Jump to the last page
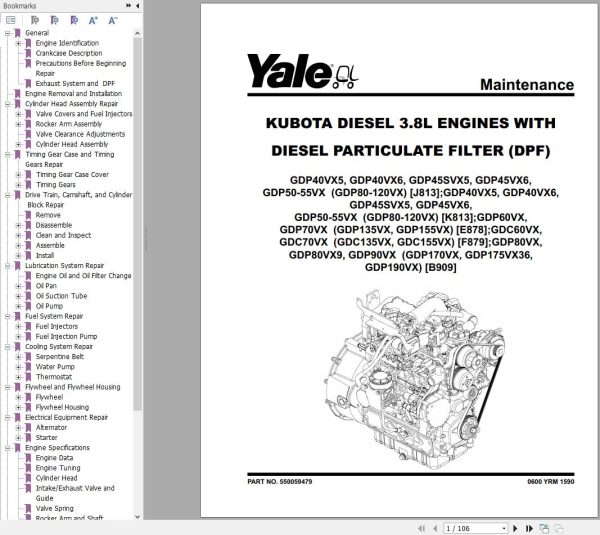This screenshot has height=535, width=600. 529,528
